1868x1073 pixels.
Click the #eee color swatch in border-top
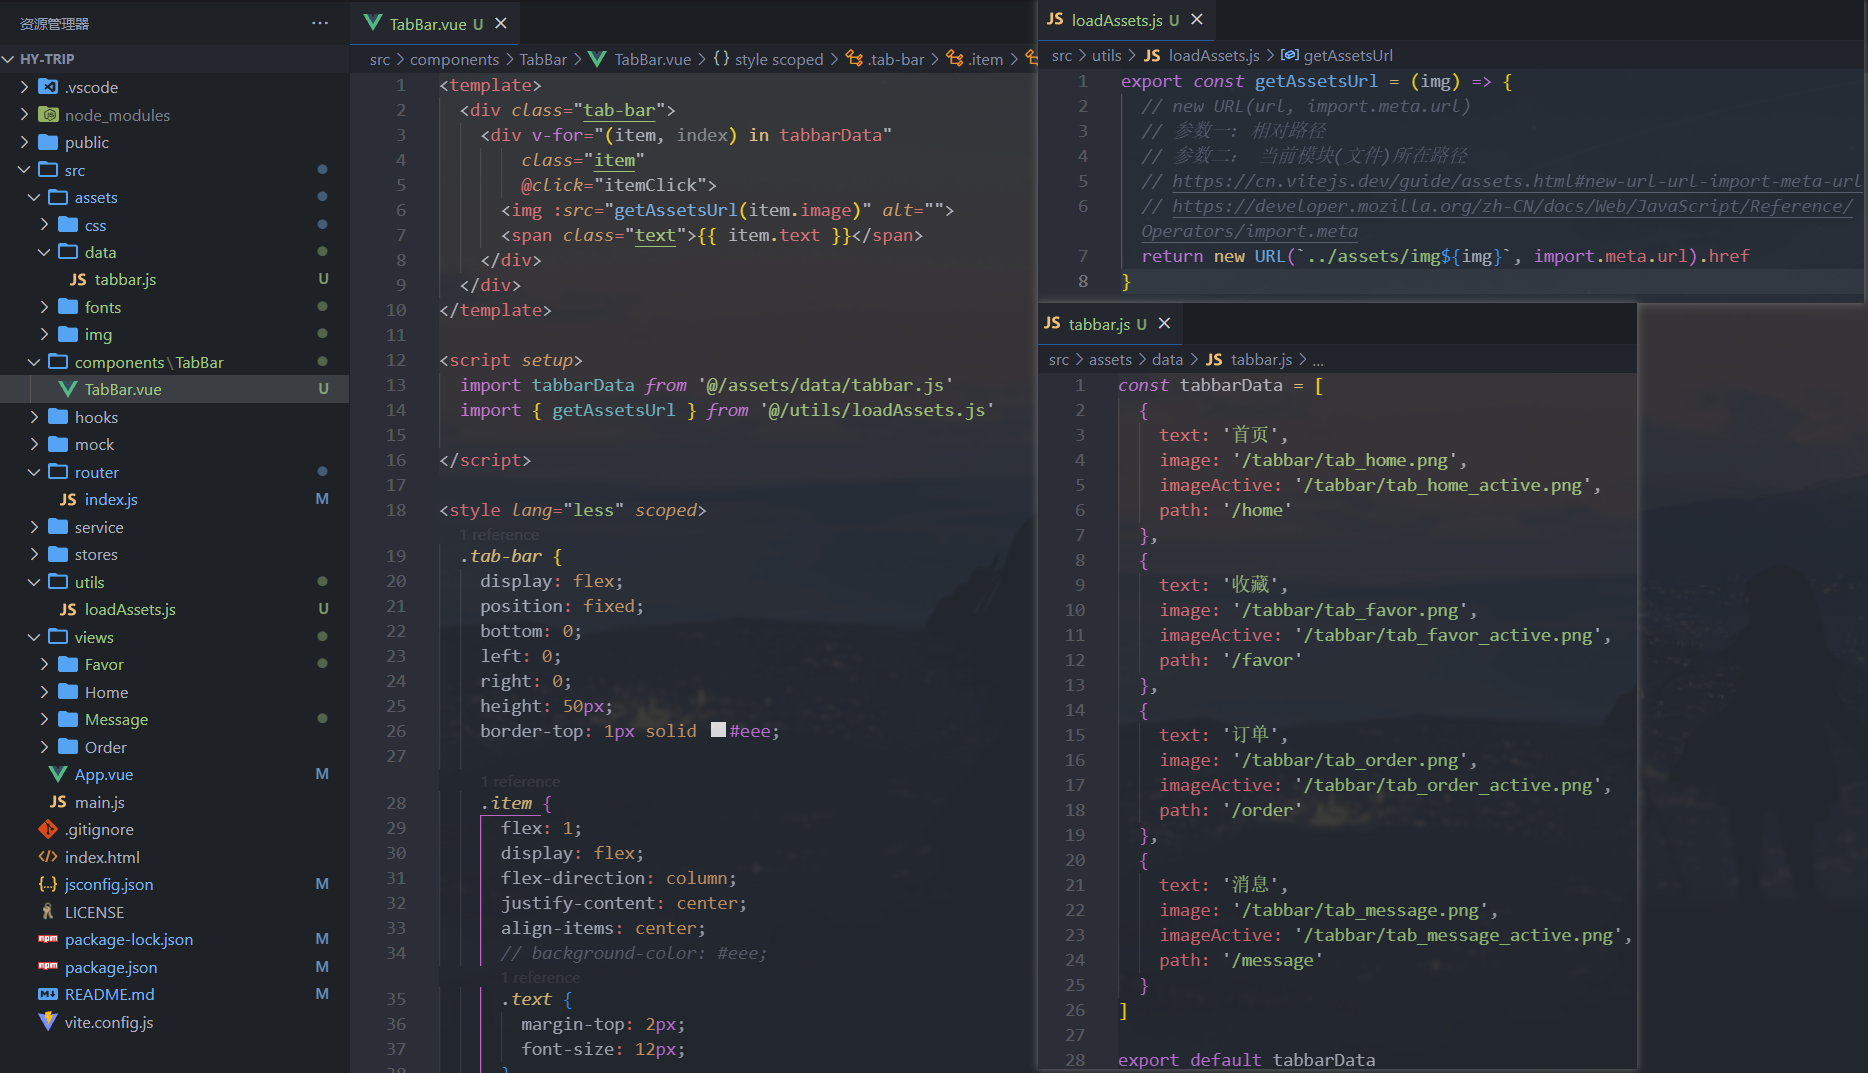coord(718,730)
